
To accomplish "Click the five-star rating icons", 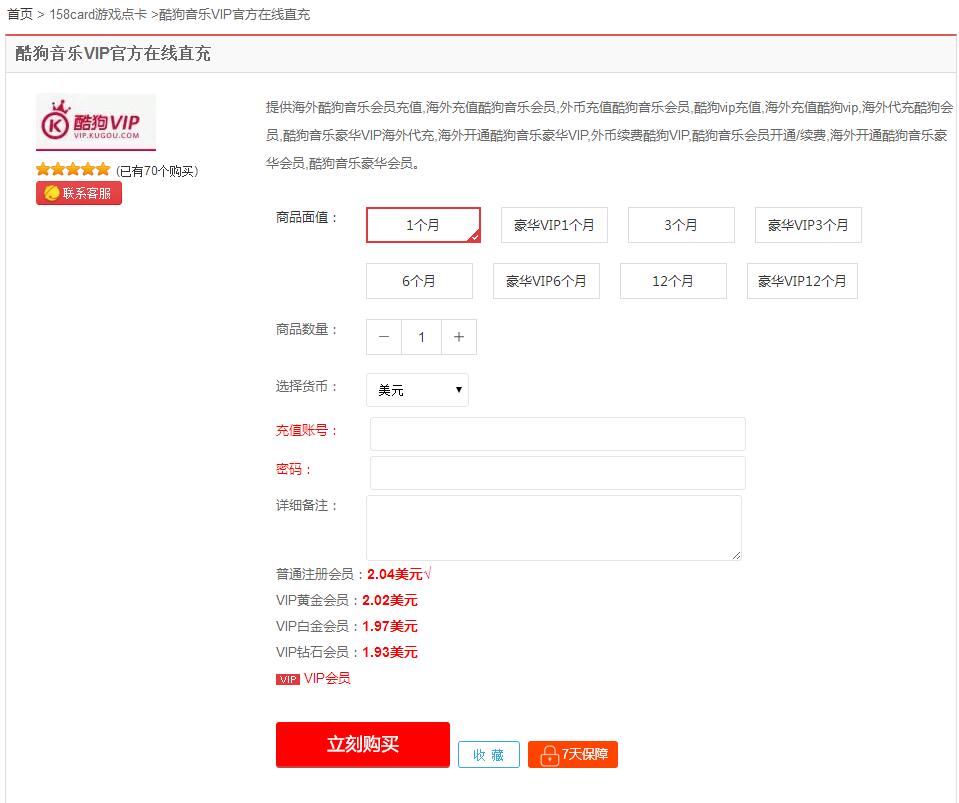I will (x=73, y=170).
